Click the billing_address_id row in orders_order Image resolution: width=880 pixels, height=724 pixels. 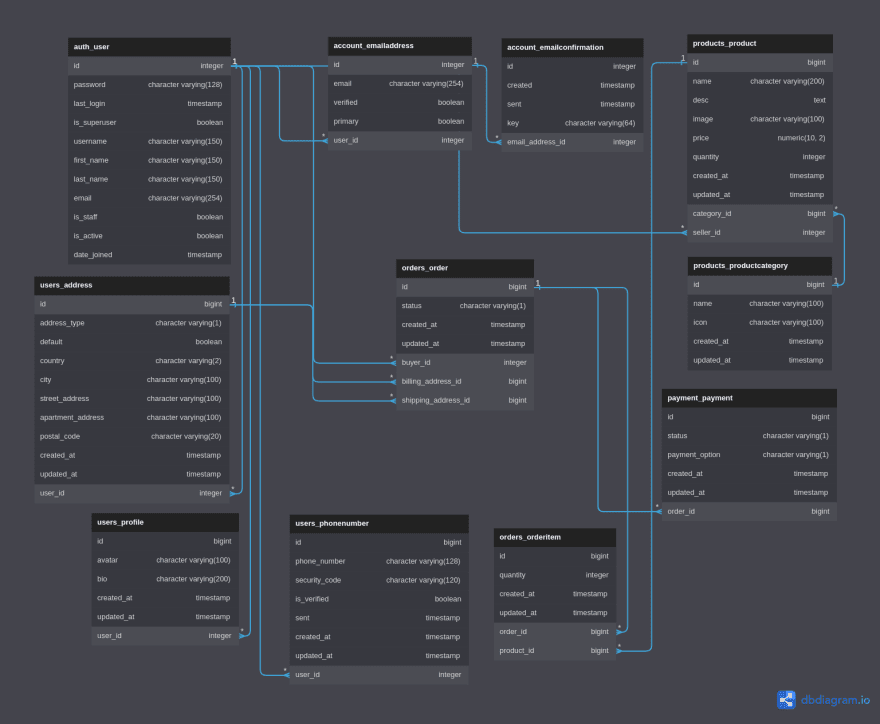point(465,382)
